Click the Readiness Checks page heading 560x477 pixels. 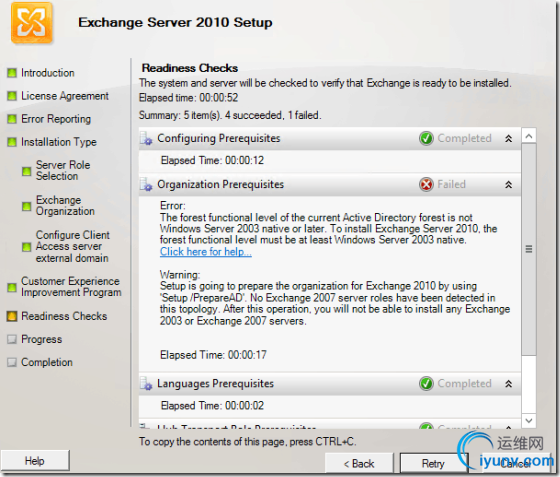[x=190, y=68]
